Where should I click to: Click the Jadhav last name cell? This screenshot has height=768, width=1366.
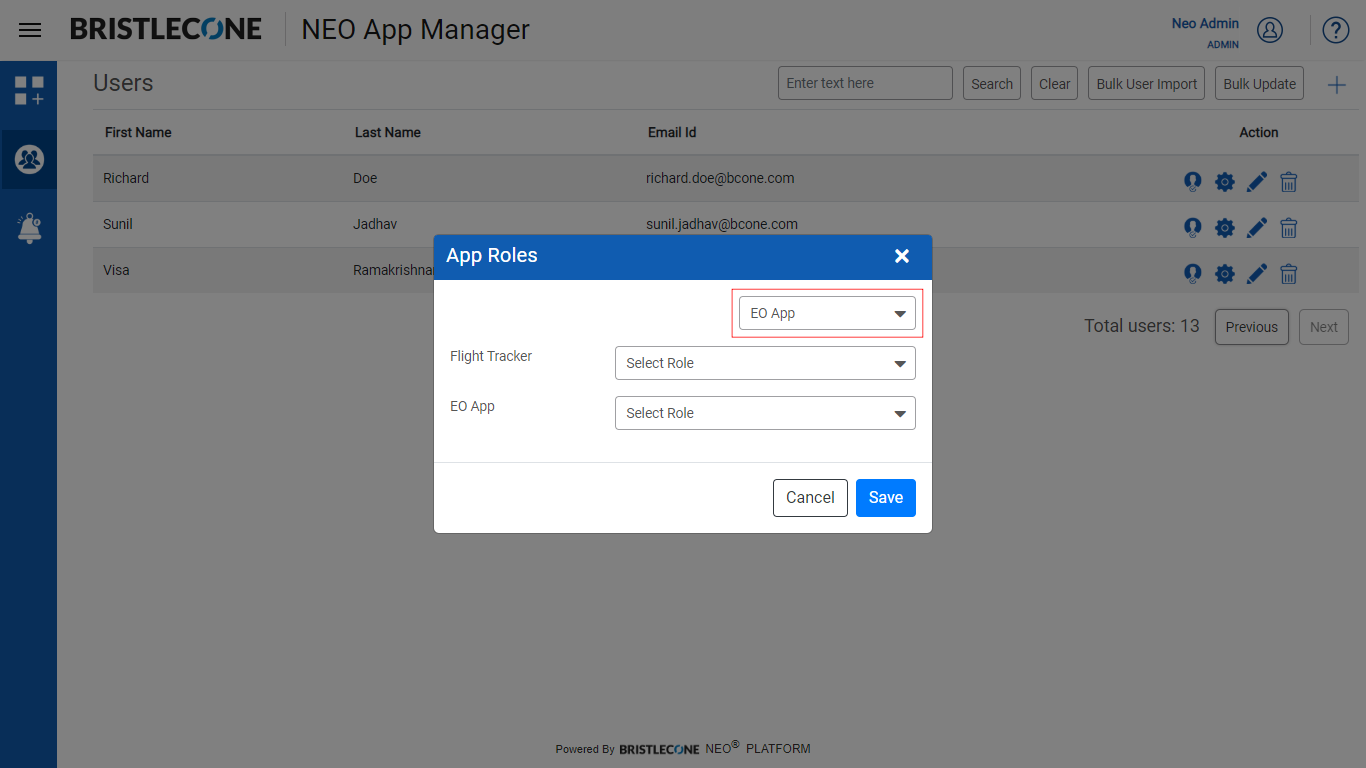(x=375, y=224)
